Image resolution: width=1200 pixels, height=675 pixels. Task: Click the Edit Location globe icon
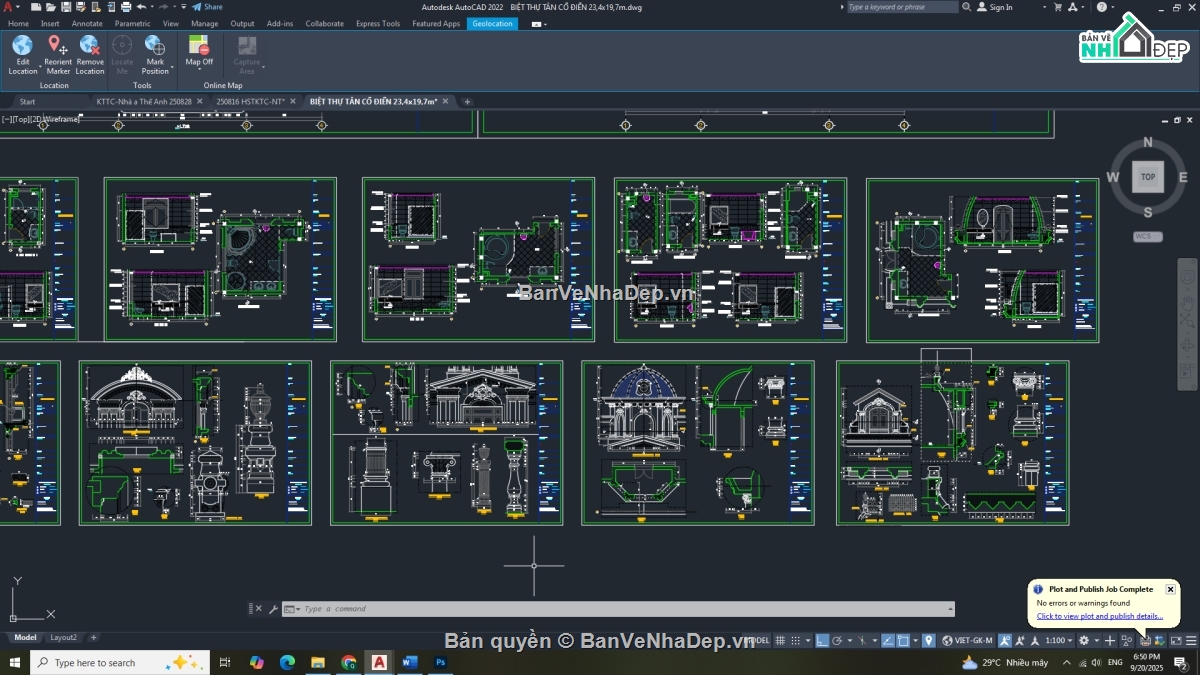click(22, 46)
